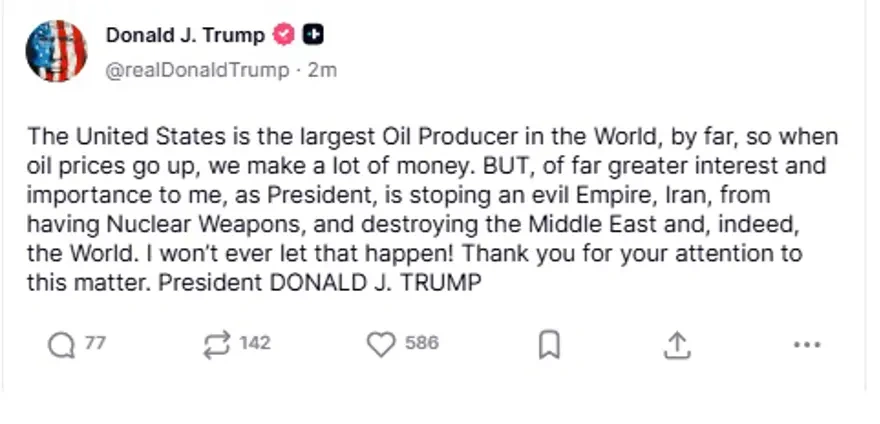Open Donald J. Trump display name link
This screenshot has width=880, height=424.
[x=185, y=35]
